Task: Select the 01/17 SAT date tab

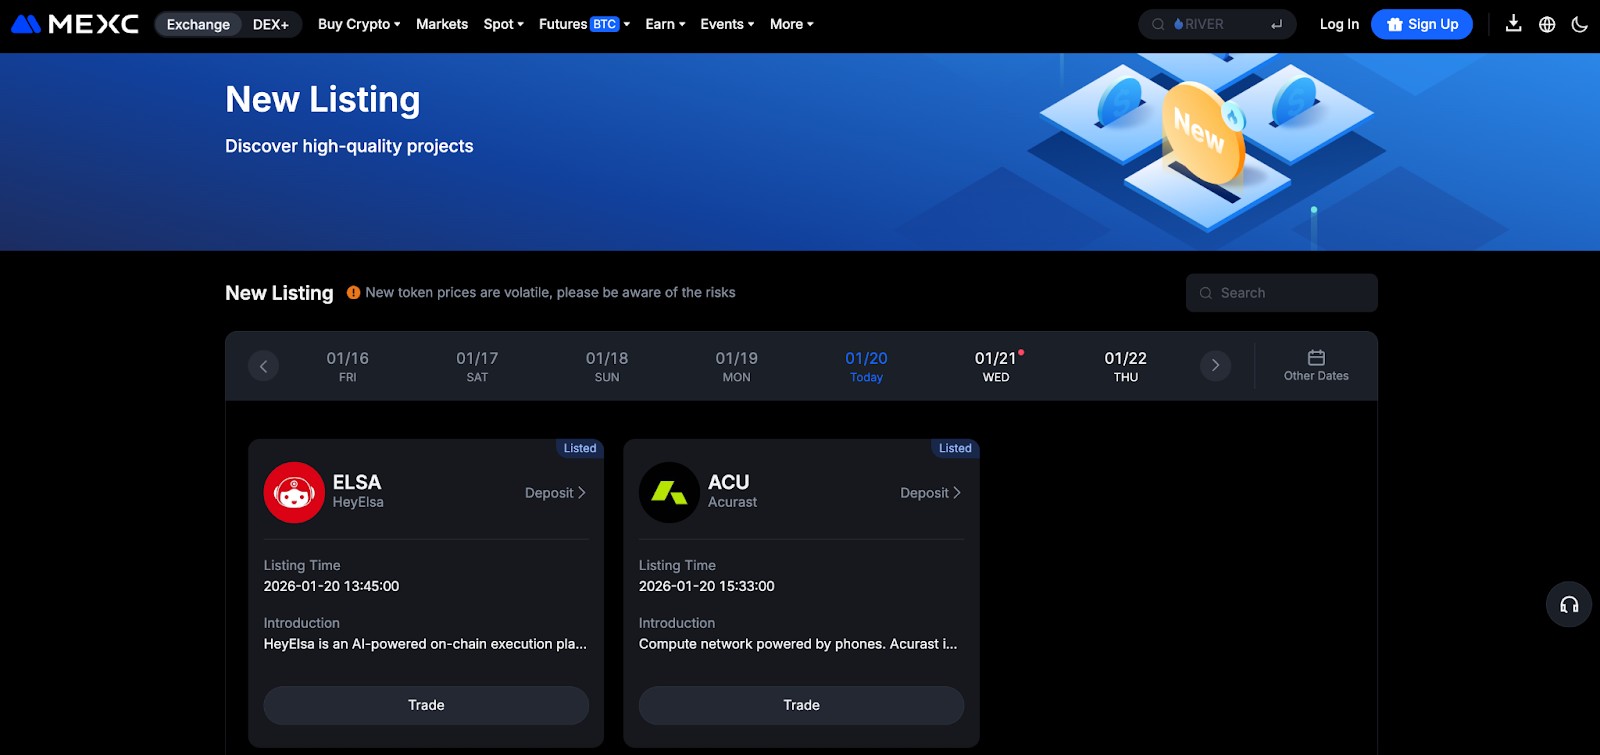Action: (x=477, y=366)
